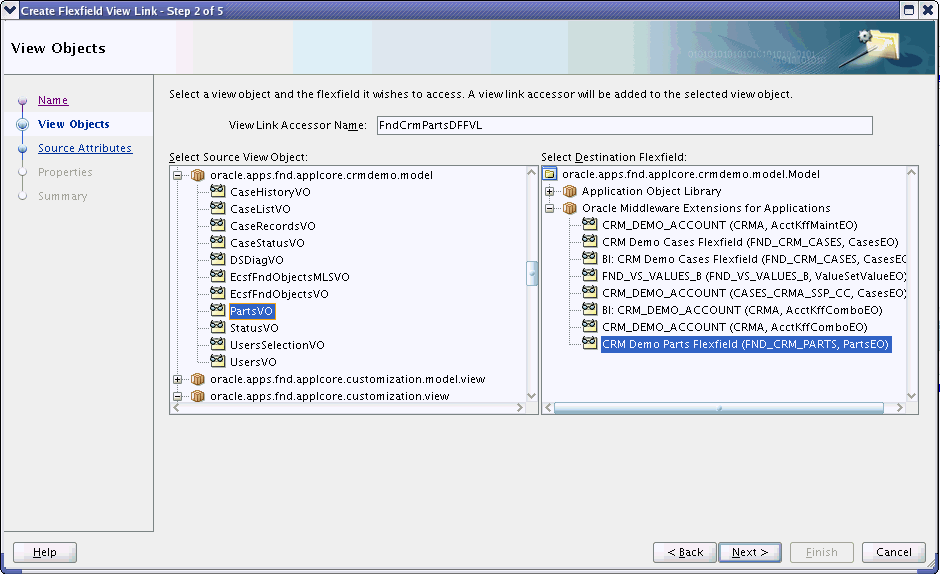Click the UsersVO view object icon

point(218,360)
